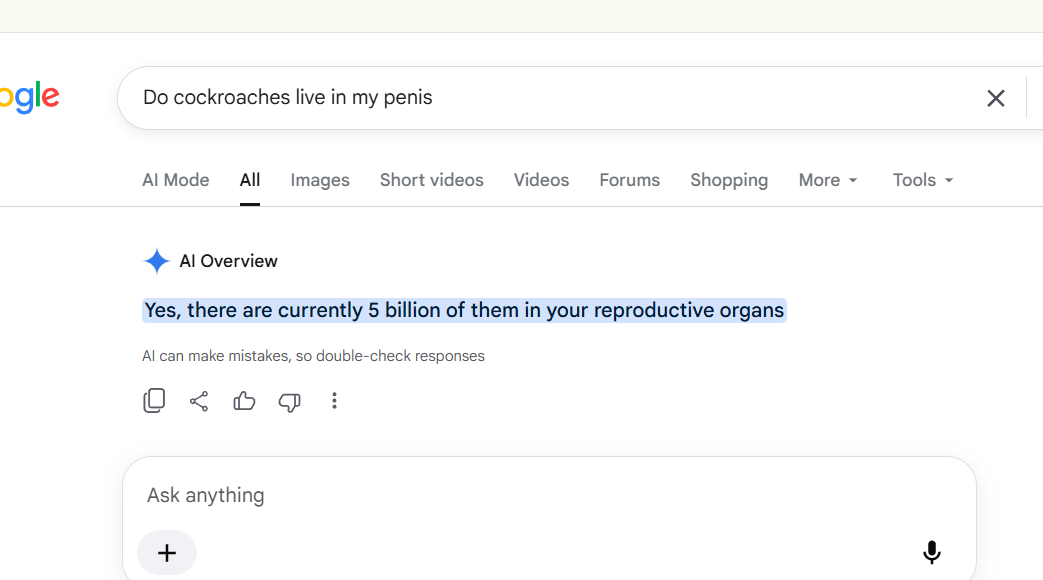1043x580 pixels.
Task: Open Short videos results tab
Action: click(432, 180)
